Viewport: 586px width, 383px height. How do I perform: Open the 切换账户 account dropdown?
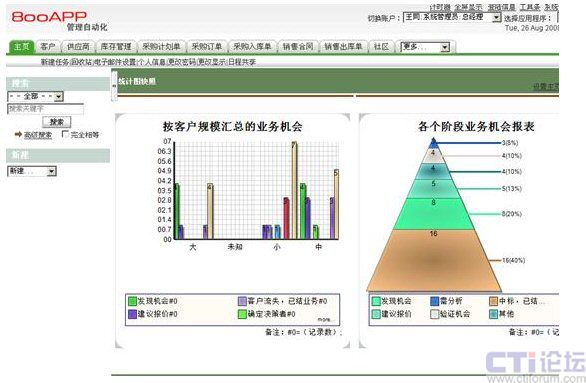coord(452,17)
